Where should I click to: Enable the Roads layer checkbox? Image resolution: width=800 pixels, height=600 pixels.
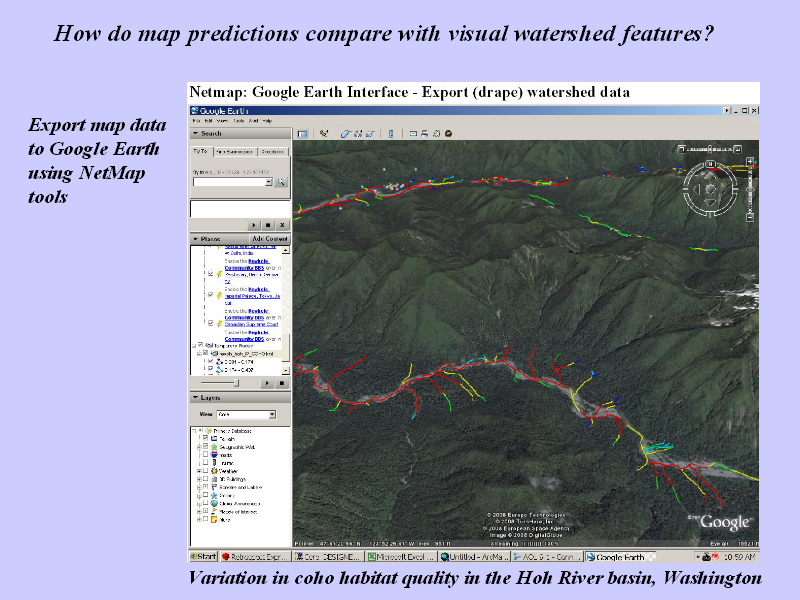pyautogui.click(x=206, y=455)
